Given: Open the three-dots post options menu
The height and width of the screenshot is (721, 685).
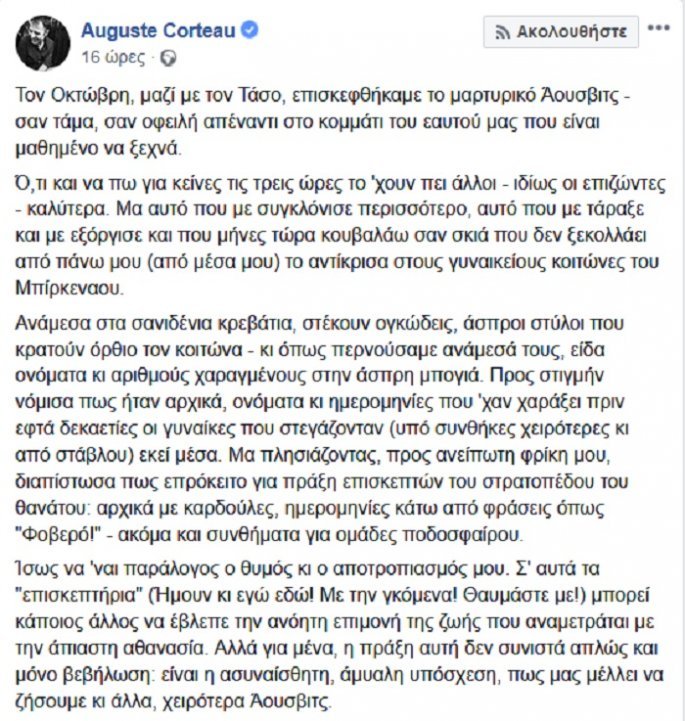Looking at the screenshot, I should (658, 29).
